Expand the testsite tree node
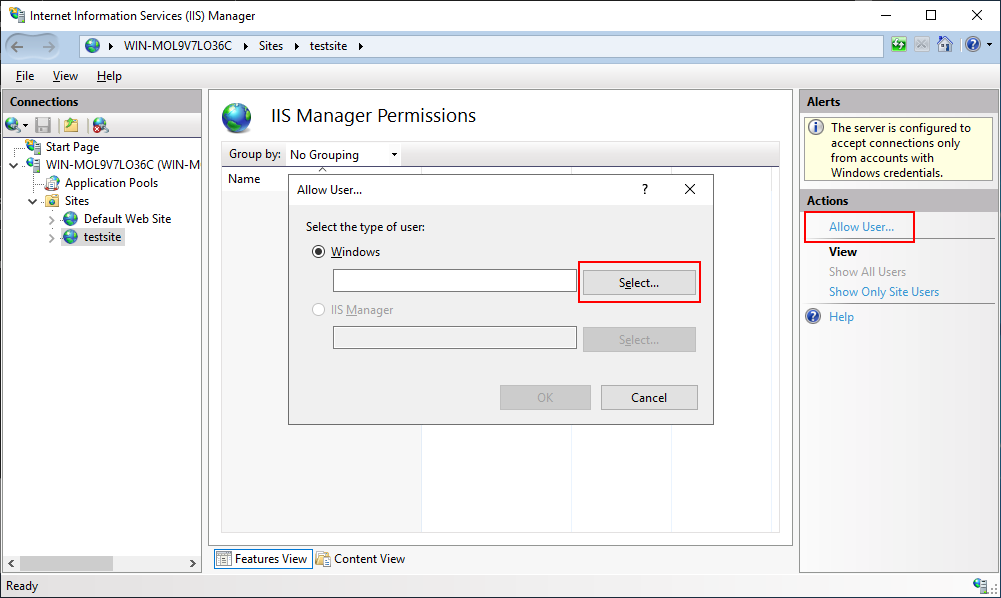 tap(52, 238)
